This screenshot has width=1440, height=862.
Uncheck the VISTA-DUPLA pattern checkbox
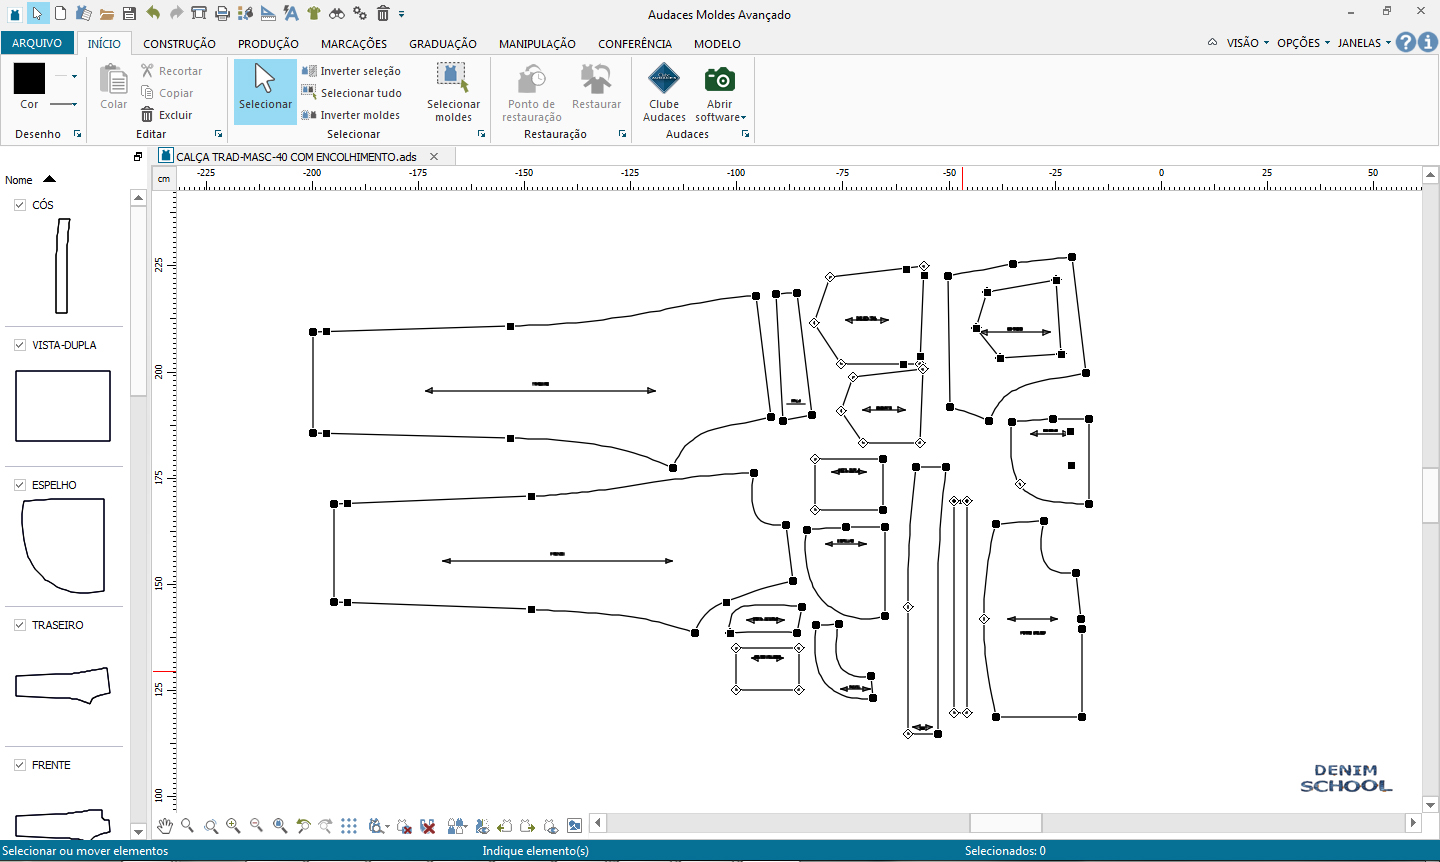pyautogui.click(x=20, y=345)
